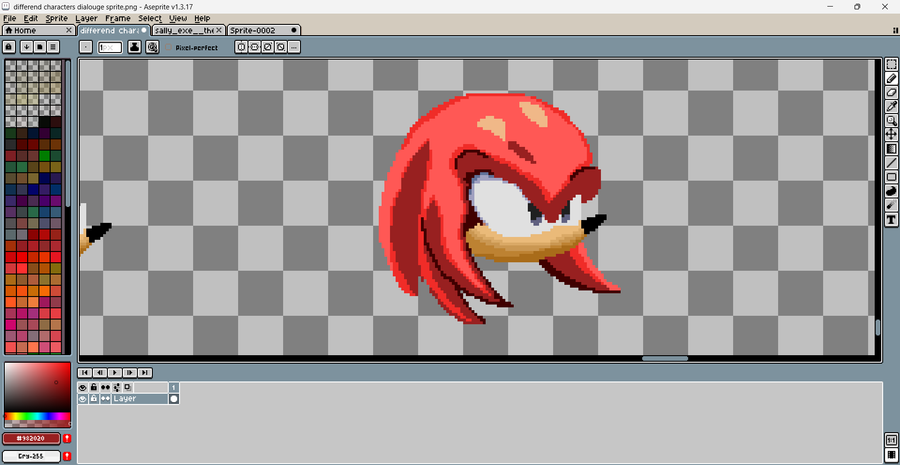Click background color Gry-255 button
The image size is (900, 465).
(32, 456)
